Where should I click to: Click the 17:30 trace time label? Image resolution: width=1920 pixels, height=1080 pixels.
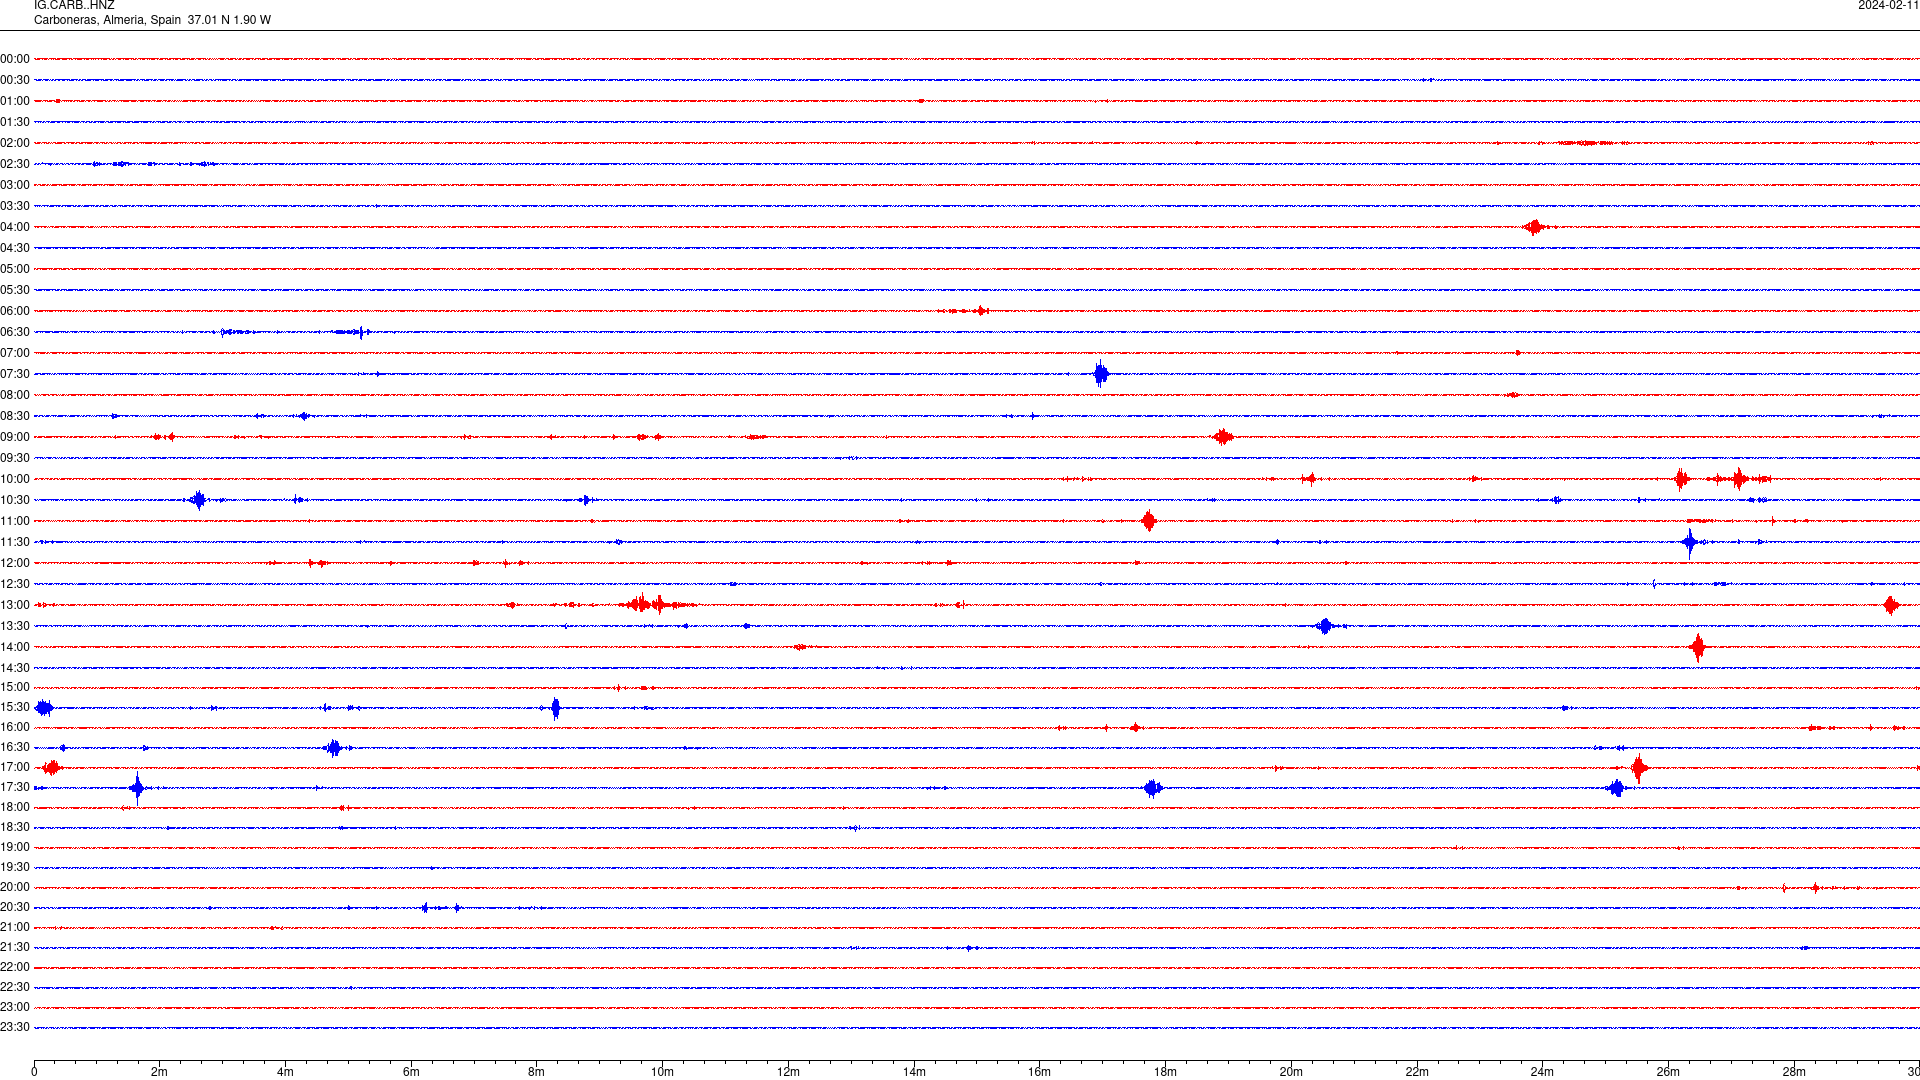pyautogui.click(x=15, y=787)
